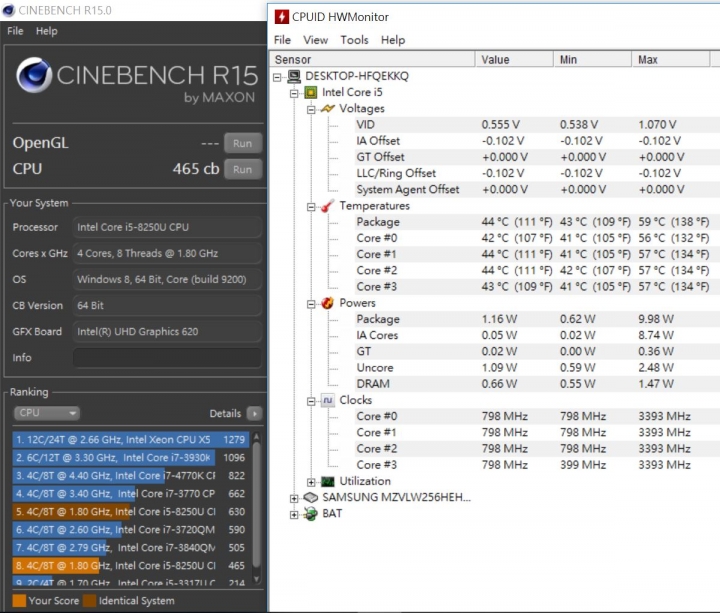Click the Clocks waveform icon
The width and height of the screenshot is (720, 613).
click(327, 400)
